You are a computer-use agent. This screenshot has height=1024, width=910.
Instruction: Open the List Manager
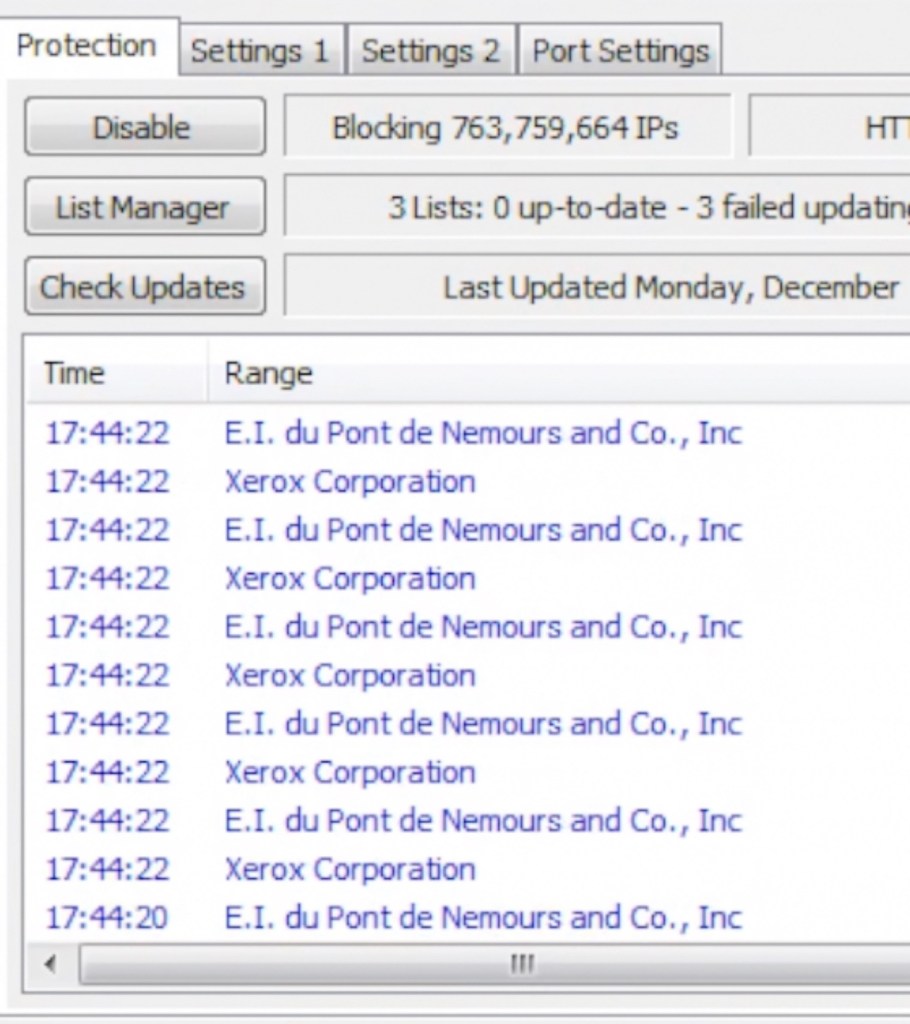(x=145, y=207)
